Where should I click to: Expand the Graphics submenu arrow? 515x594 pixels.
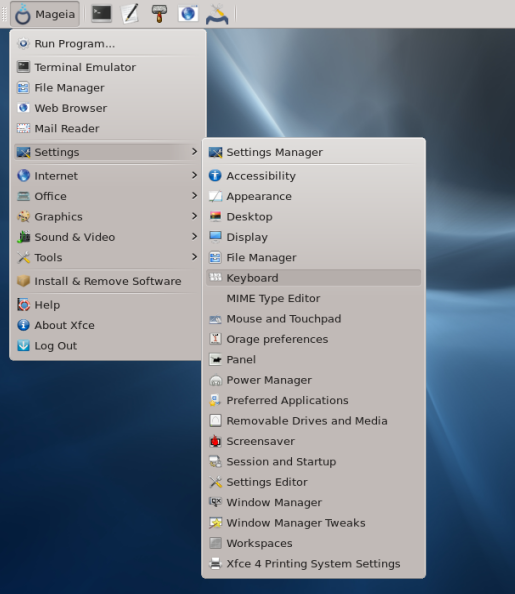click(x=194, y=216)
